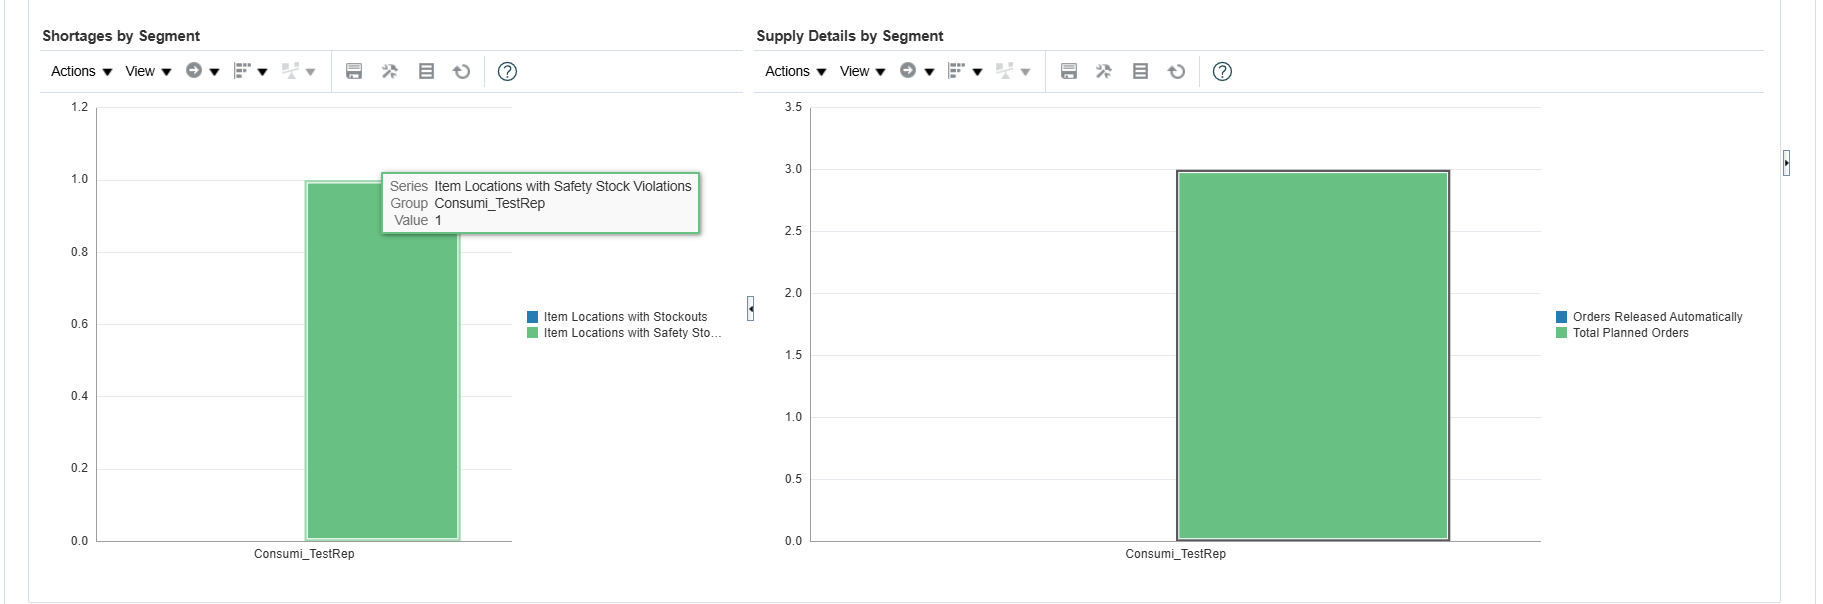The image size is (1823, 604).
Task: Open Actions menu in Supply Details by Segment
Action: [795, 71]
